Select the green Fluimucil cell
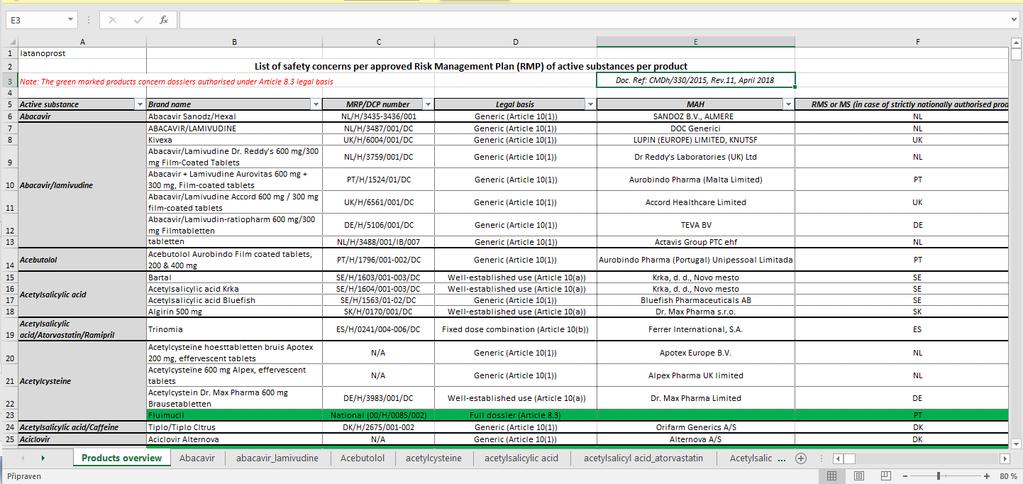Screen dimensions: 1023x484 [x=234, y=415]
